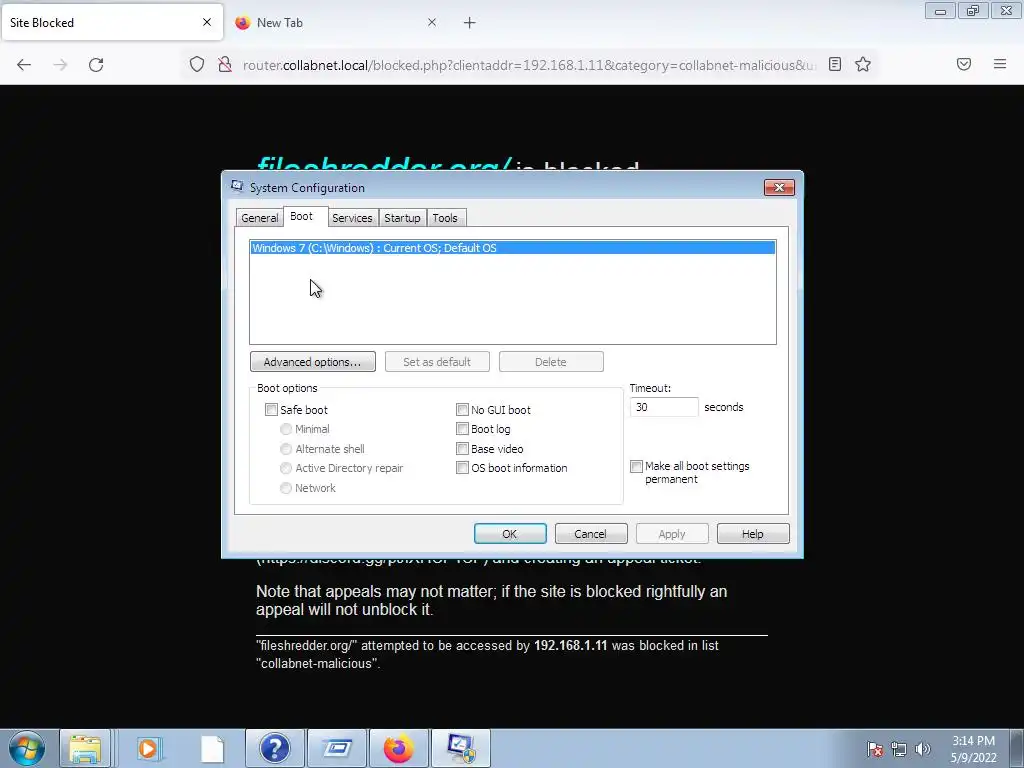Click the Timeout seconds field
Screen dimensions: 1024x768
[x=664, y=407]
